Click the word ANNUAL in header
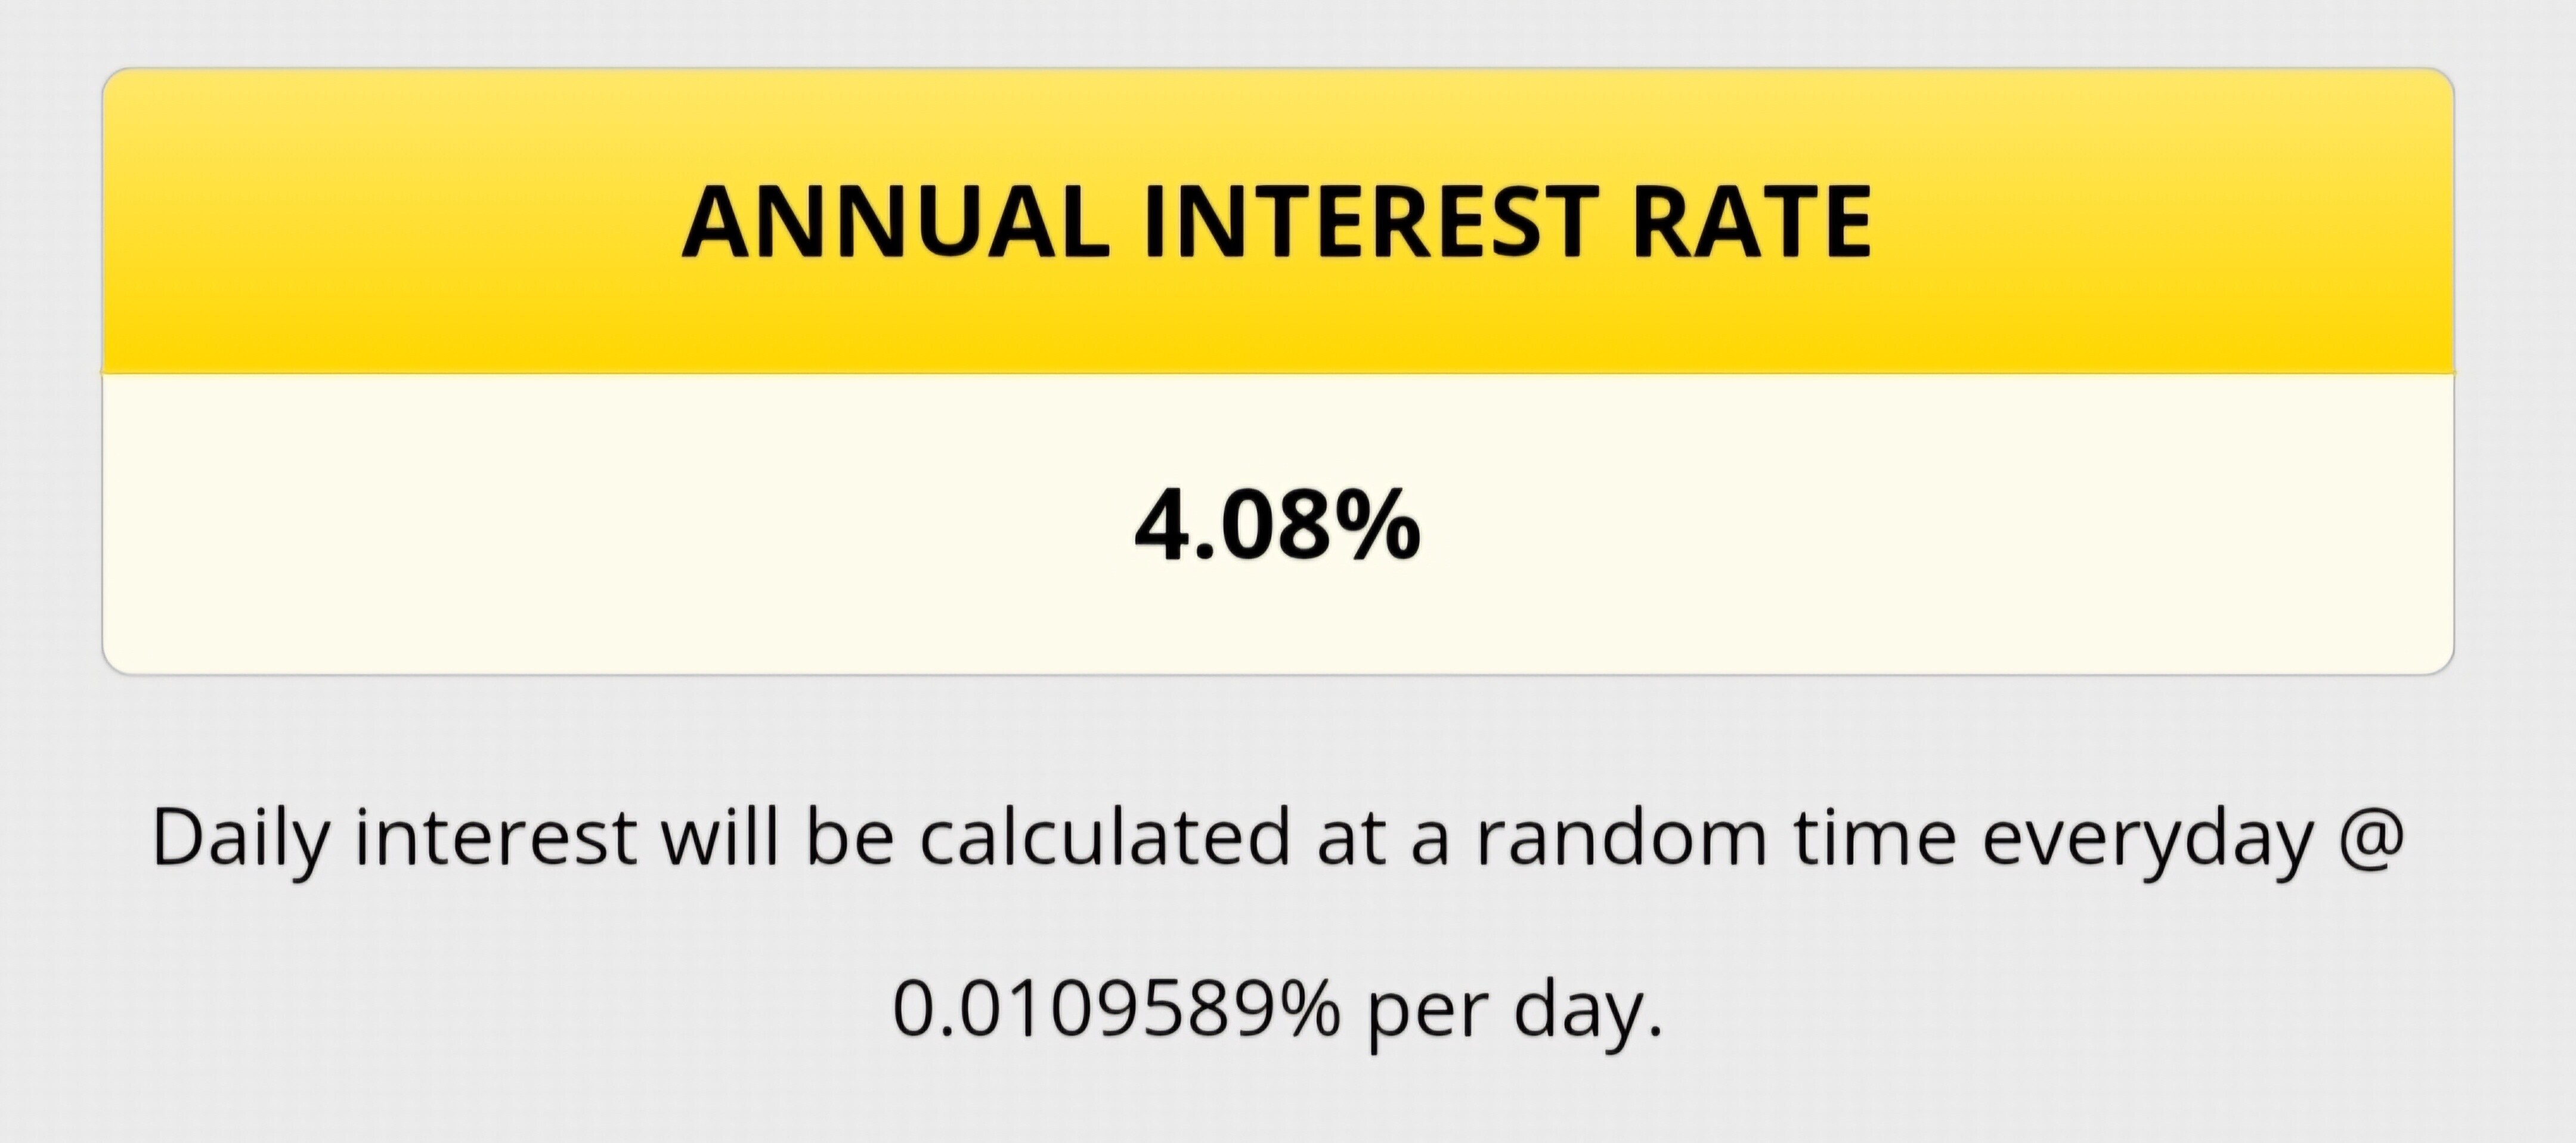Image resolution: width=2576 pixels, height=1143 pixels. click(896, 222)
